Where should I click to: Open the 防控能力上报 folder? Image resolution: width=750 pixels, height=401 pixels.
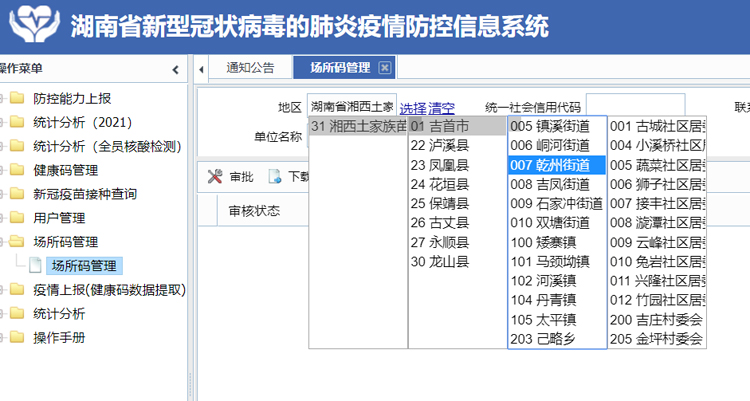[x=72, y=99]
